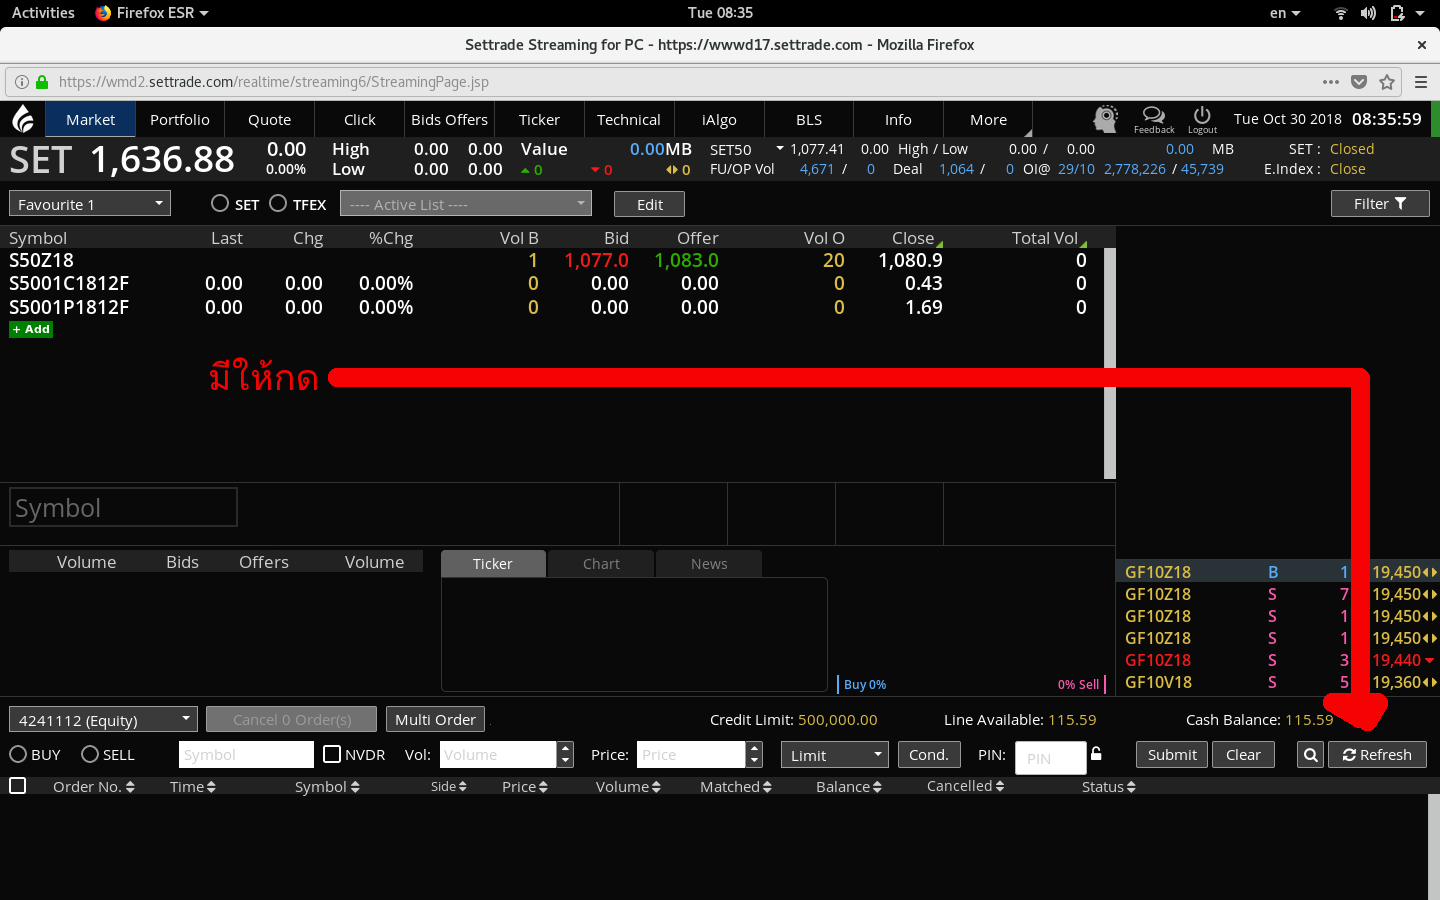Viewport: 1440px width, 900px height.
Task: Go to the Bids Offers tab
Action: click(x=450, y=119)
